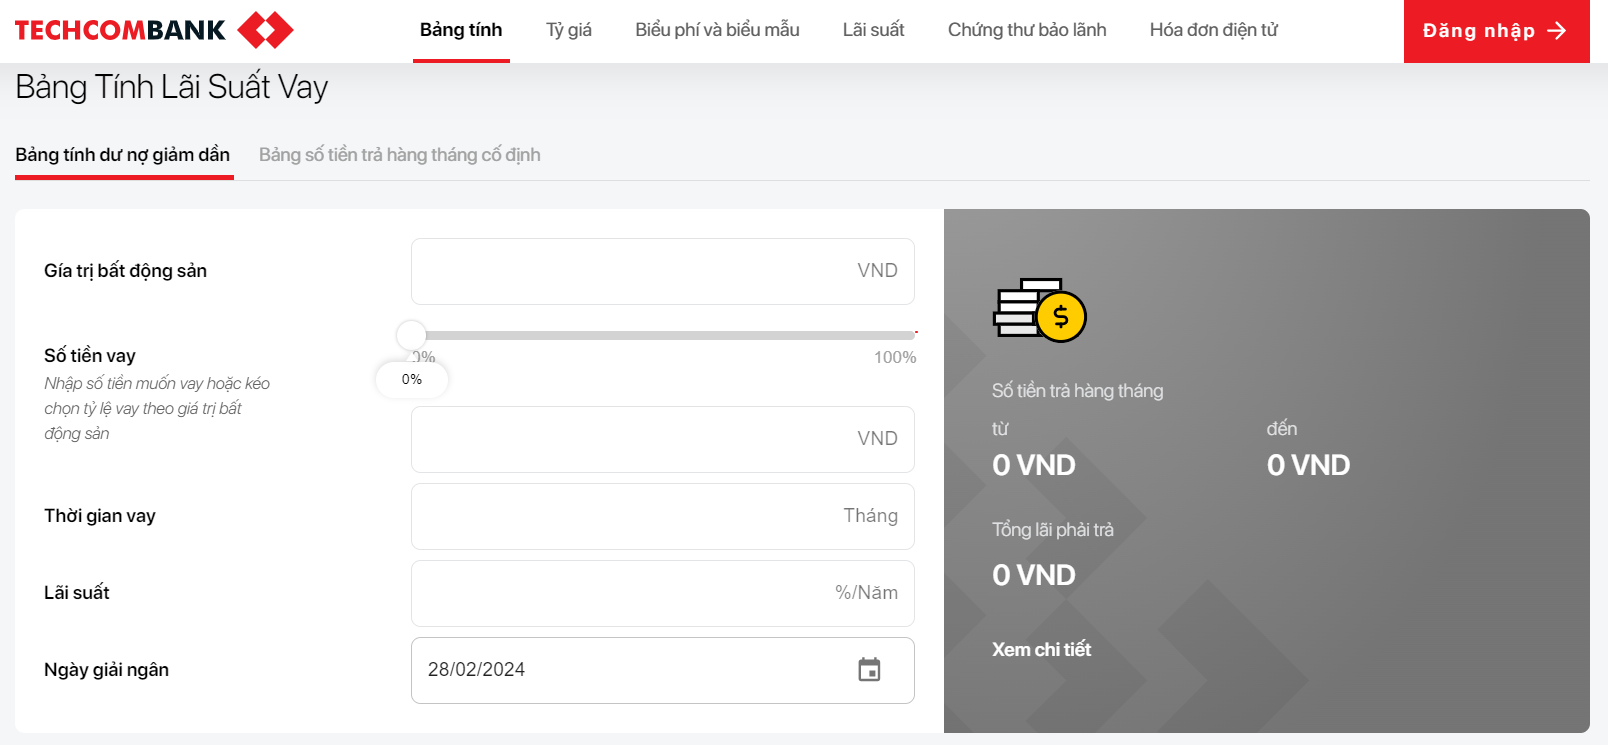The width and height of the screenshot is (1608, 745).
Task: Click the loan percentage slider handle
Action: click(411, 335)
